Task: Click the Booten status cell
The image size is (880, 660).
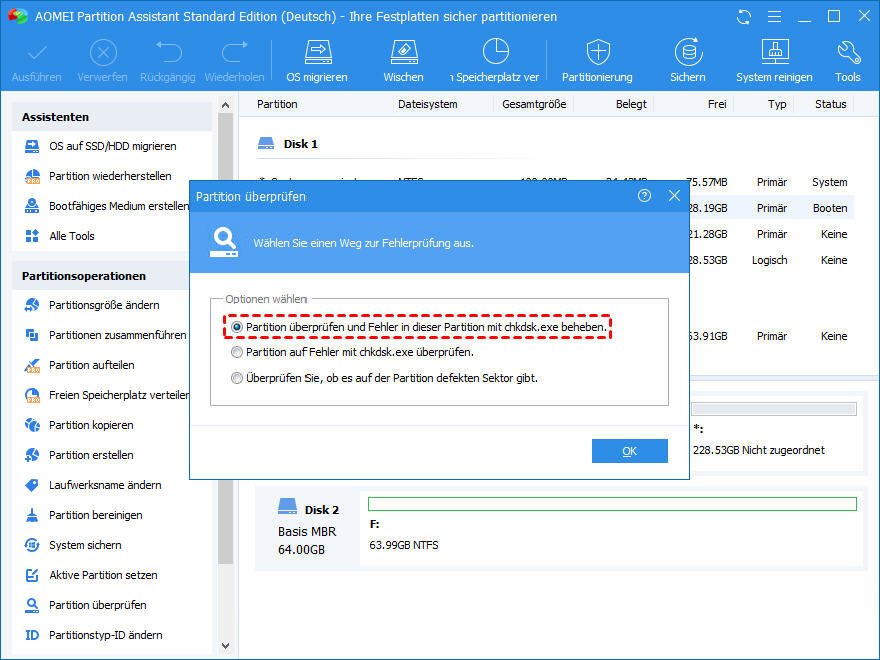Action: [830, 208]
